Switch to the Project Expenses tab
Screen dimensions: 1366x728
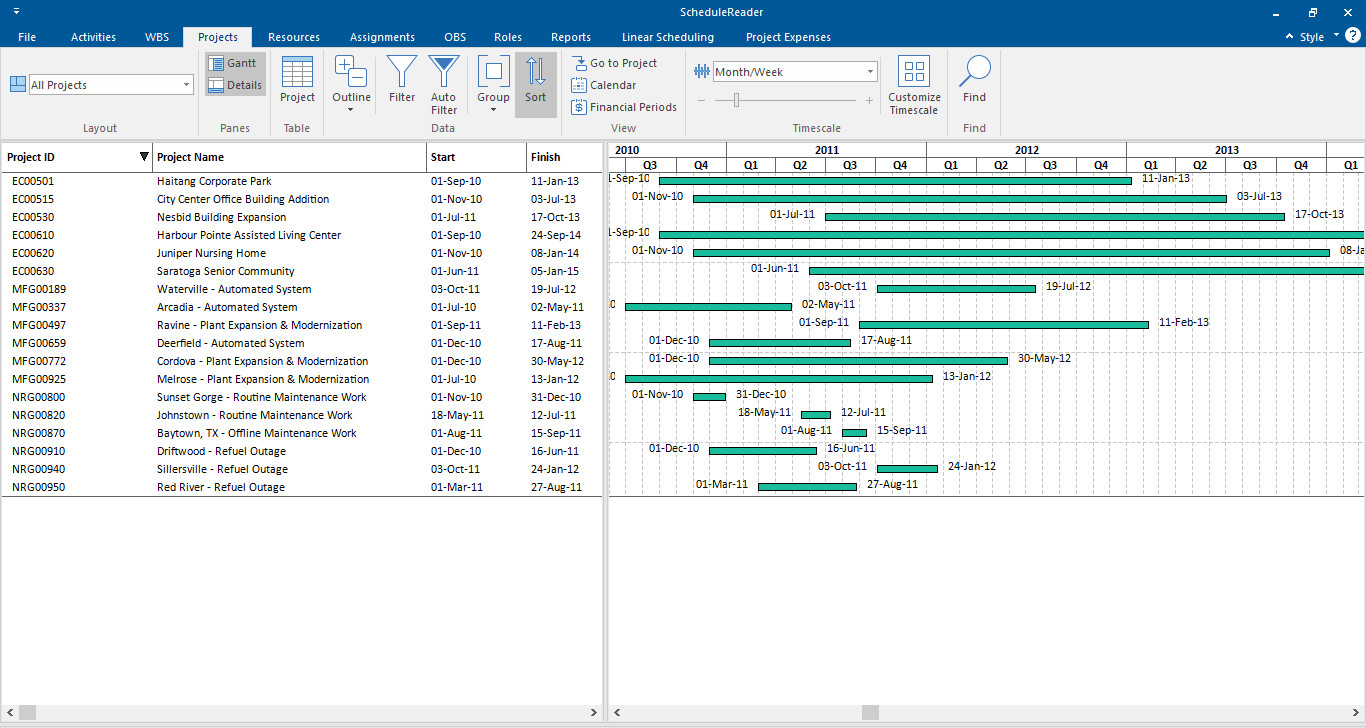[788, 37]
